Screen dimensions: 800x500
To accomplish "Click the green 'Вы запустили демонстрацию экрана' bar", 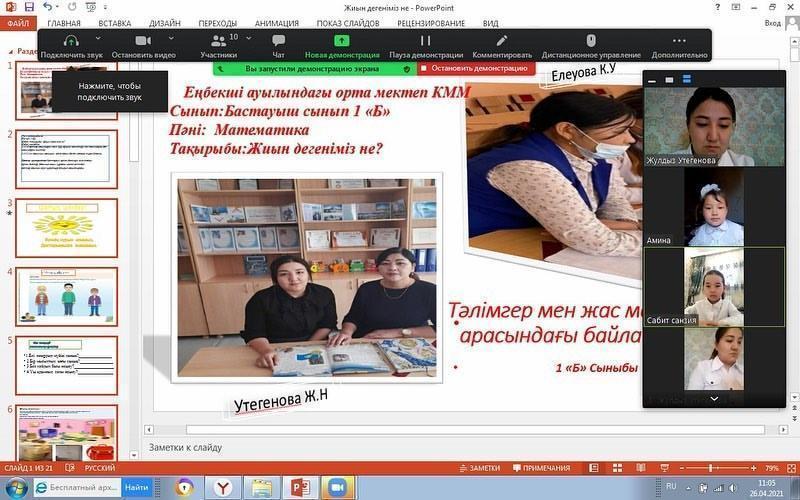I will click(x=314, y=69).
